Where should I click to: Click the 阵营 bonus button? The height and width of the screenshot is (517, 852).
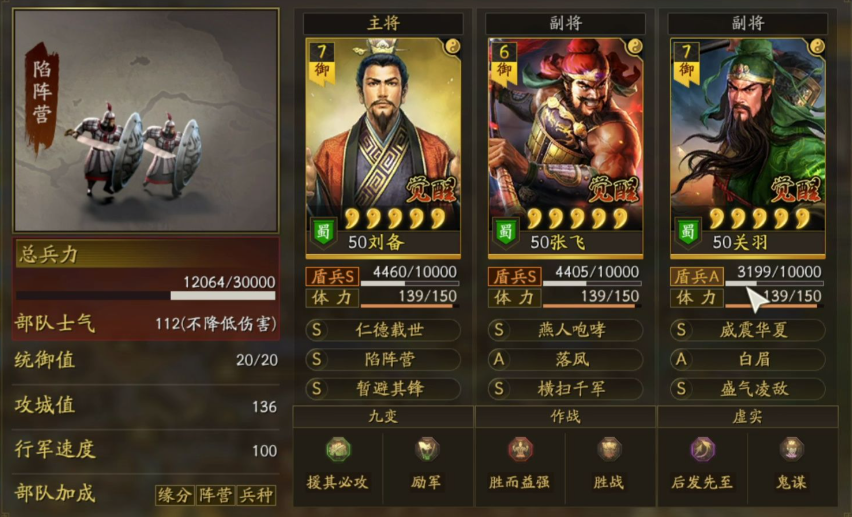(215, 495)
